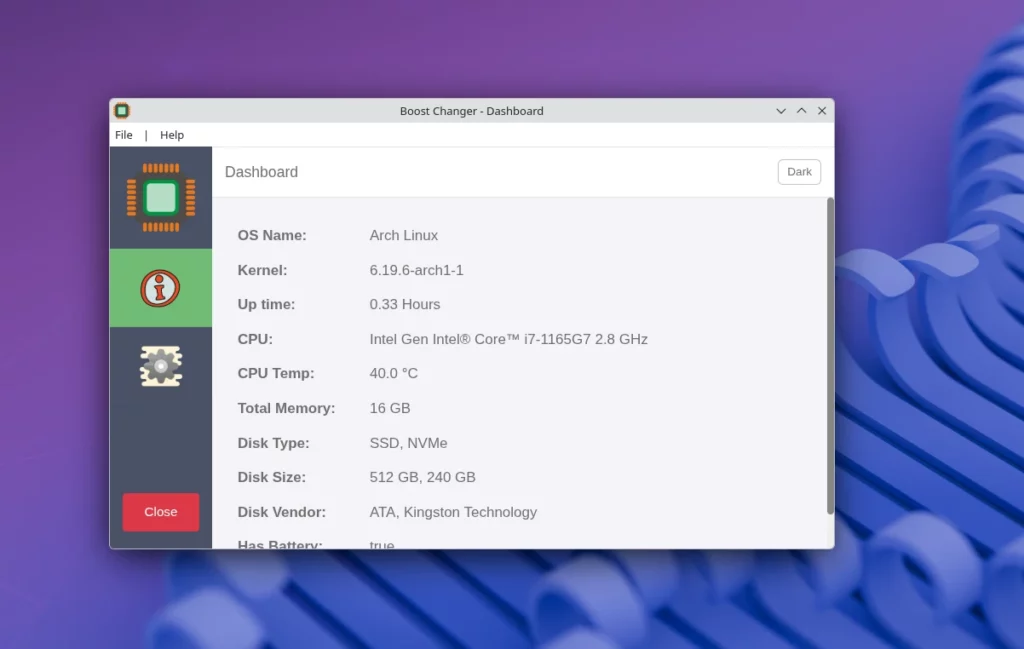This screenshot has width=1024, height=649.
Task: Click the CPU model name showing i7-1165G7
Action: point(507,339)
